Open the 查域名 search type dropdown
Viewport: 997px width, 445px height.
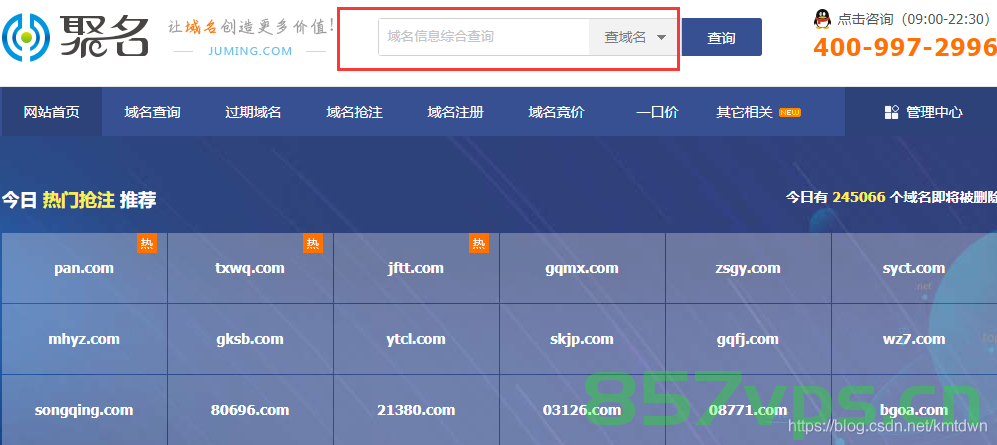634,38
